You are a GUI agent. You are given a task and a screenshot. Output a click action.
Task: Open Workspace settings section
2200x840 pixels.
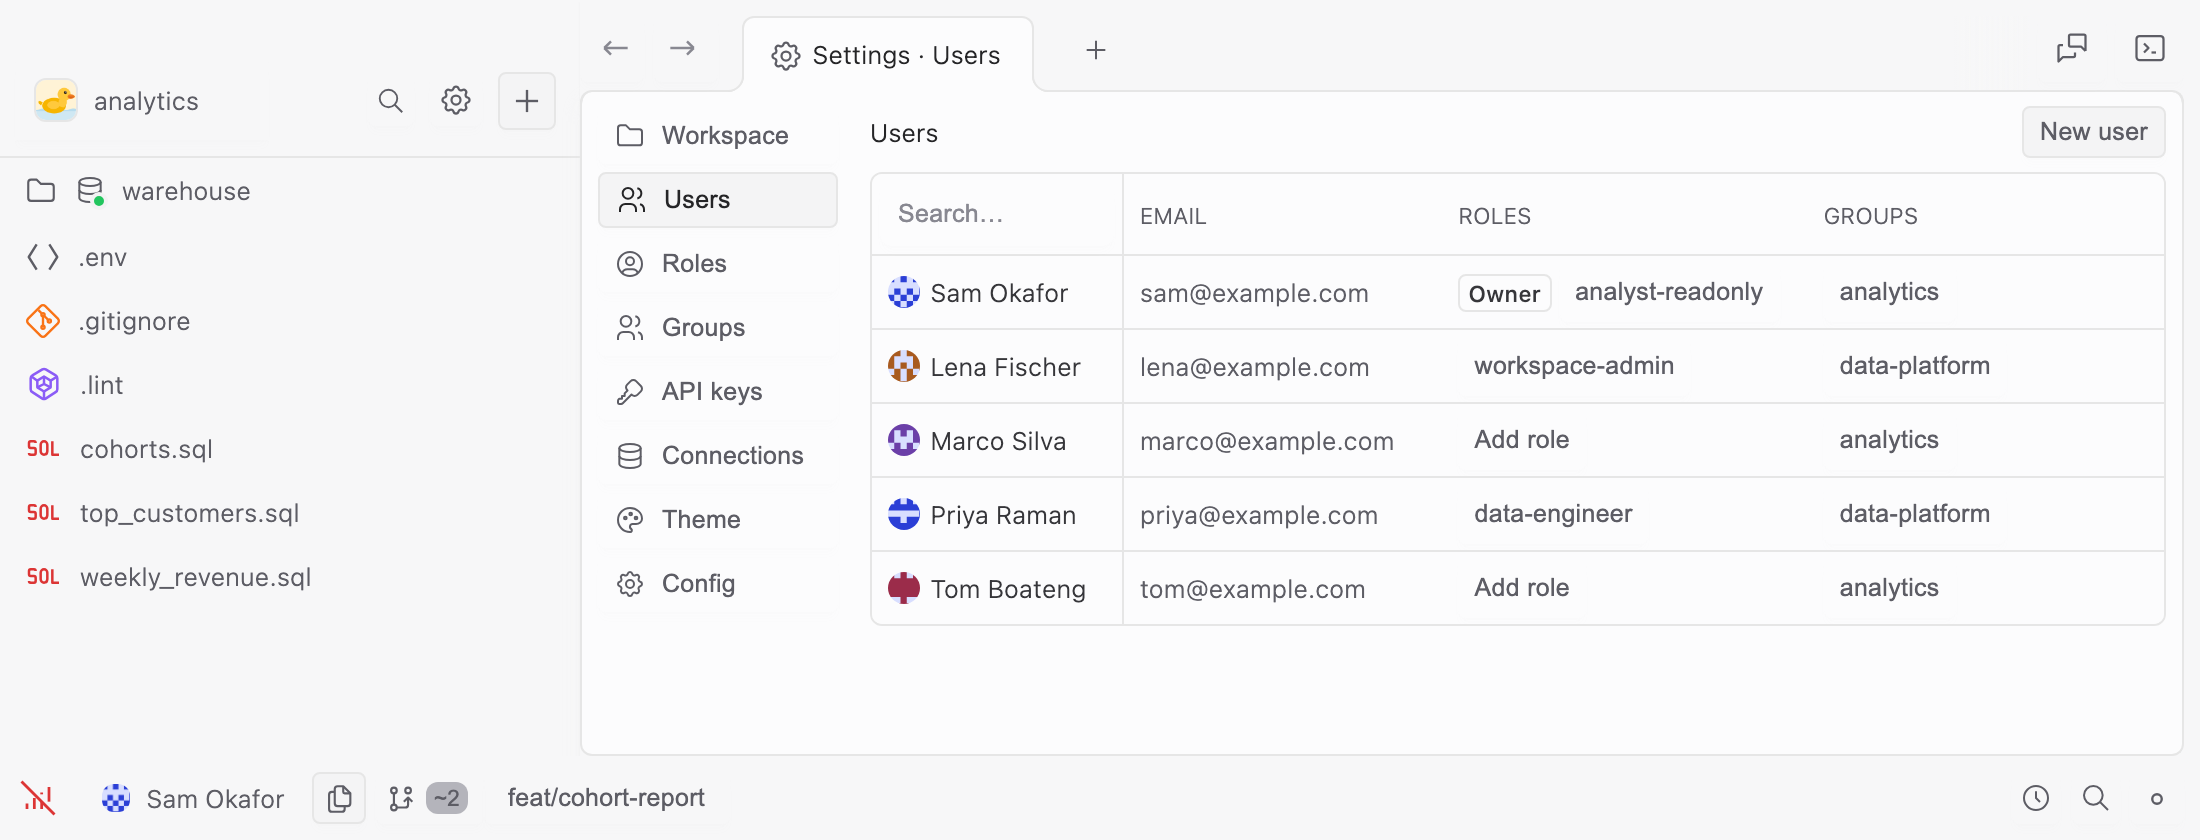[718, 135]
